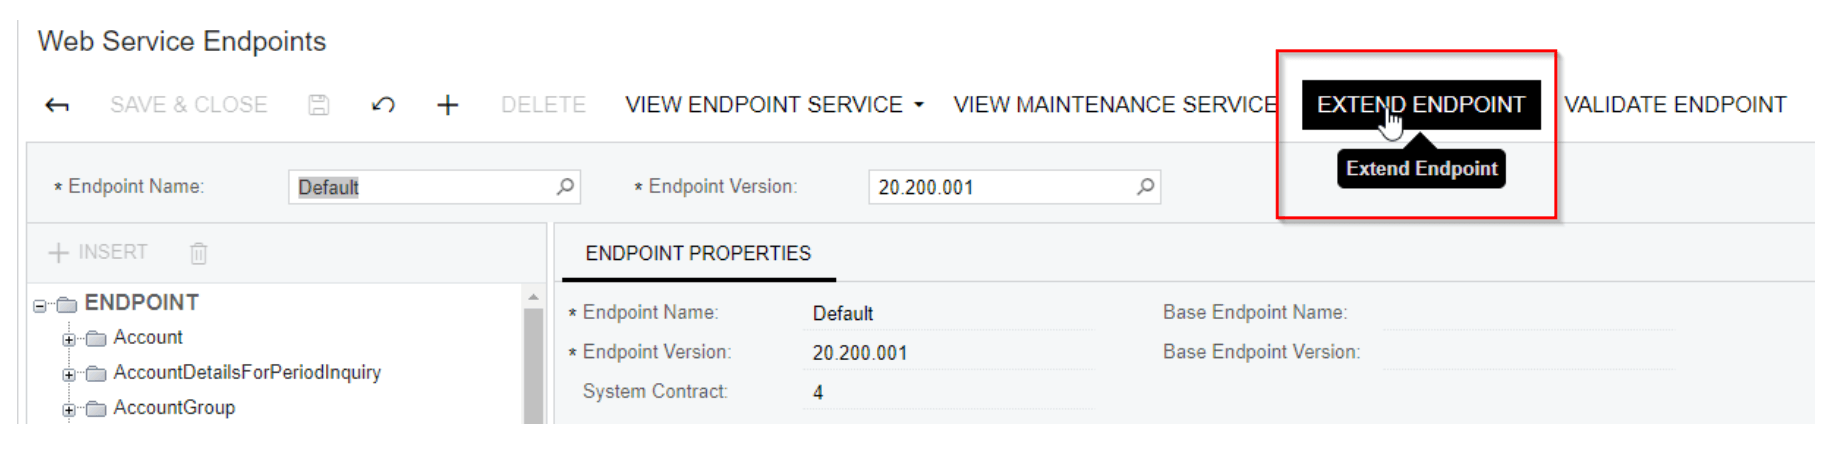The height and width of the screenshot is (469, 1844).
Task: Click Validate Endpoint button
Action: (x=1675, y=105)
